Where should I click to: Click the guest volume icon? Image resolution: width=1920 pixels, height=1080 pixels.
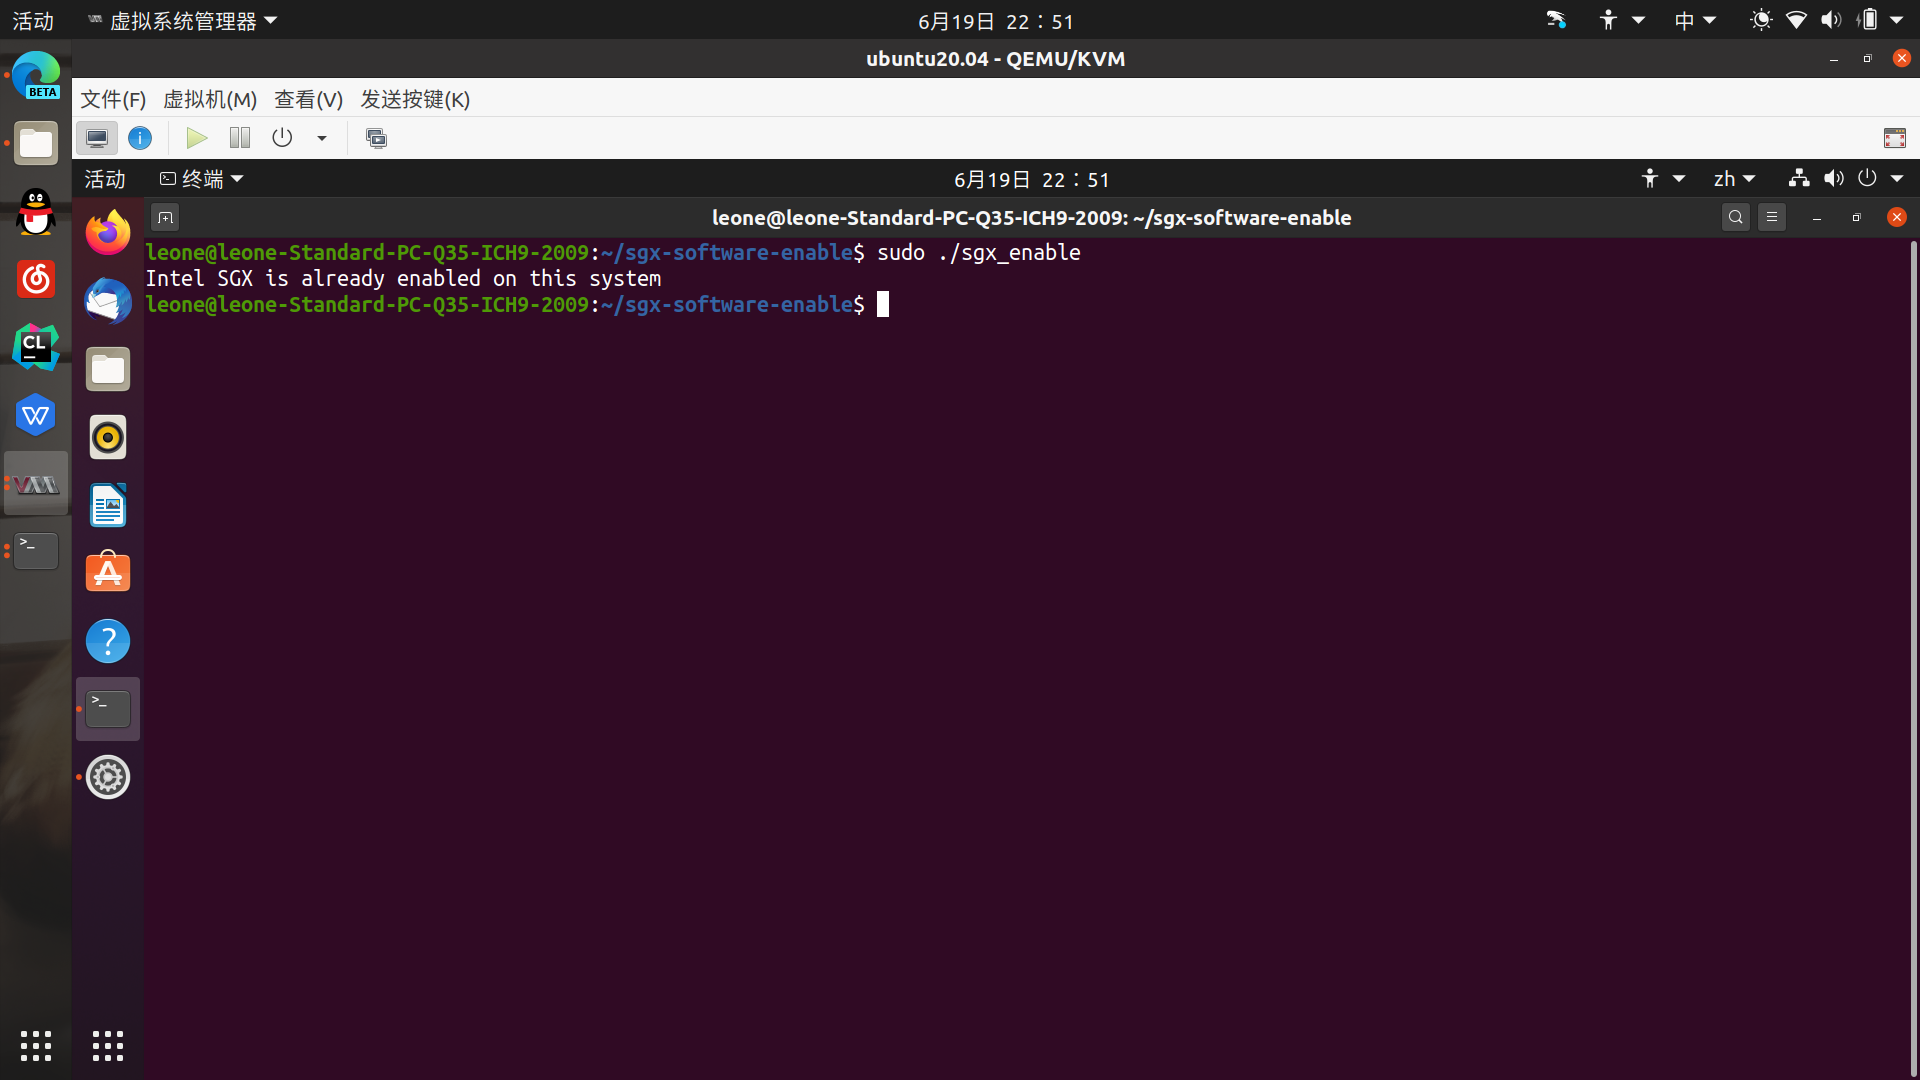[x=1833, y=178]
